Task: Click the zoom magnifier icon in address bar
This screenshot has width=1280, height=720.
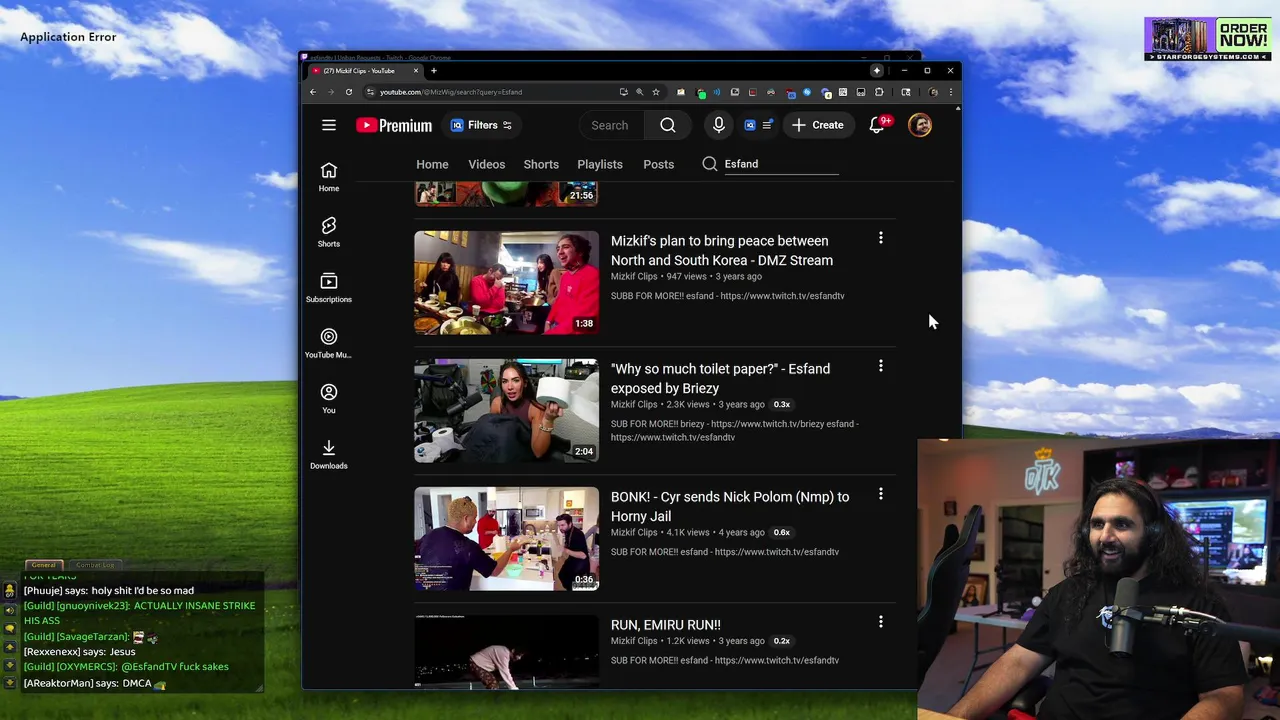Action: [640, 92]
